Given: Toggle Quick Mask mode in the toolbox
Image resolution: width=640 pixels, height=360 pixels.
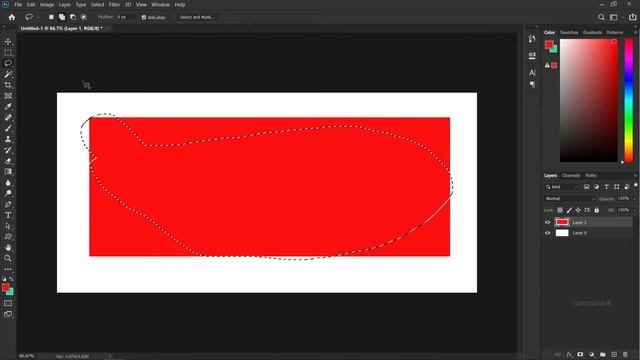Looking at the screenshot, I should click(x=8, y=303).
